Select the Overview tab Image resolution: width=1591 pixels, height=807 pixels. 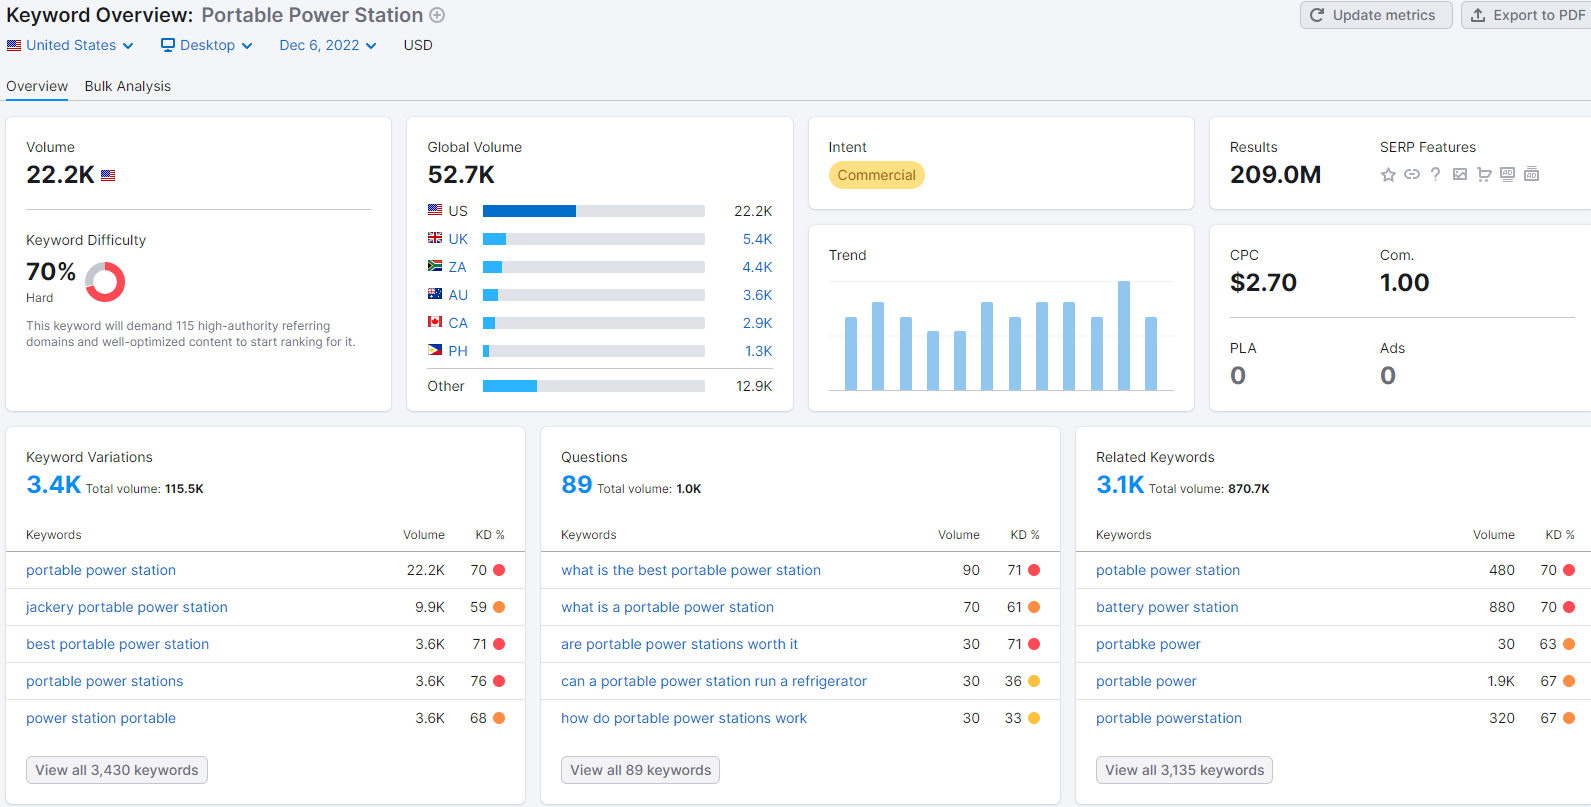pos(37,86)
